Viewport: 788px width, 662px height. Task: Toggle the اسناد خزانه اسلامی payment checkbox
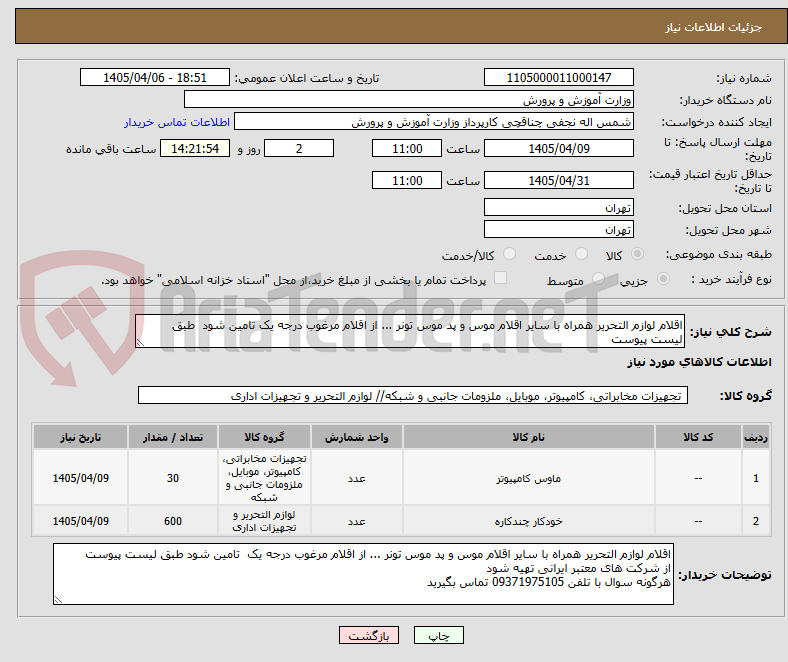coord(500,277)
